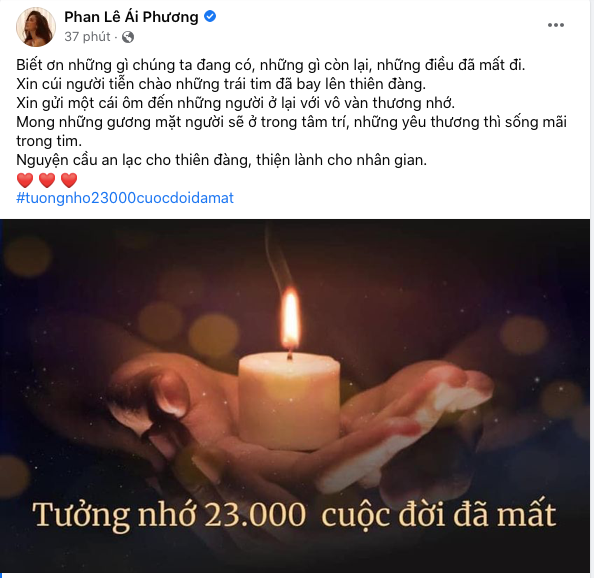Open hashtag #tuongnho23000cuocdoidamat
The image size is (594, 578).
[x=125, y=198]
